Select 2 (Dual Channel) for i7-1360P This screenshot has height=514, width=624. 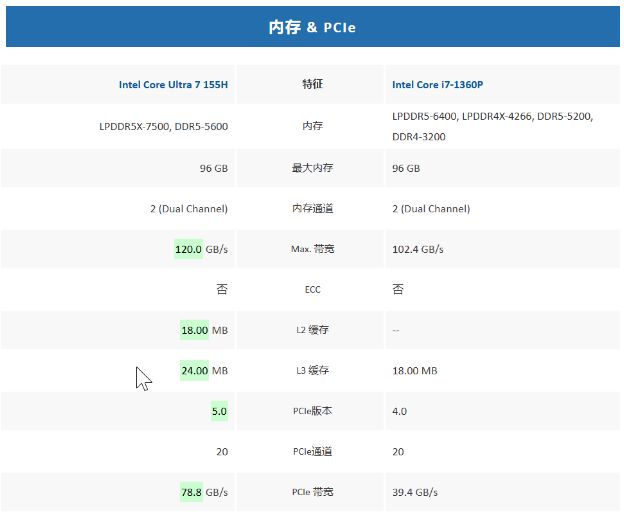(x=431, y=208)
